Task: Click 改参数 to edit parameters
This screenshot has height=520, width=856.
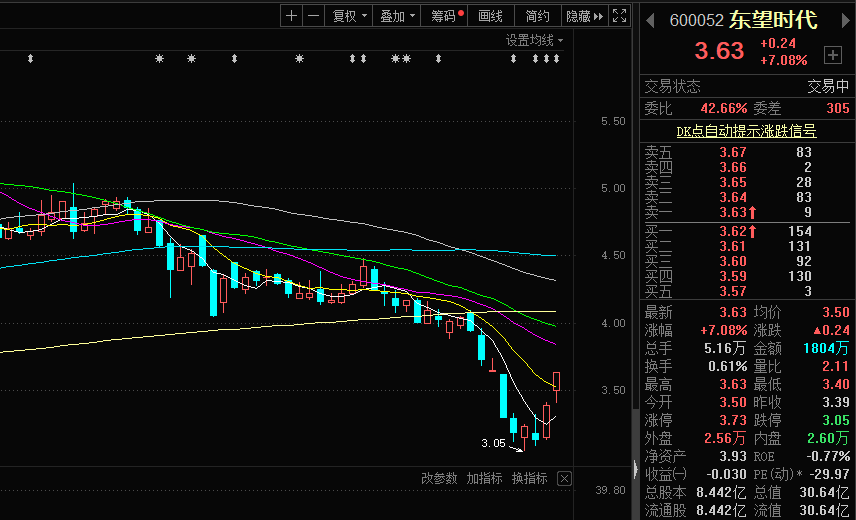Action: (438, 479)
